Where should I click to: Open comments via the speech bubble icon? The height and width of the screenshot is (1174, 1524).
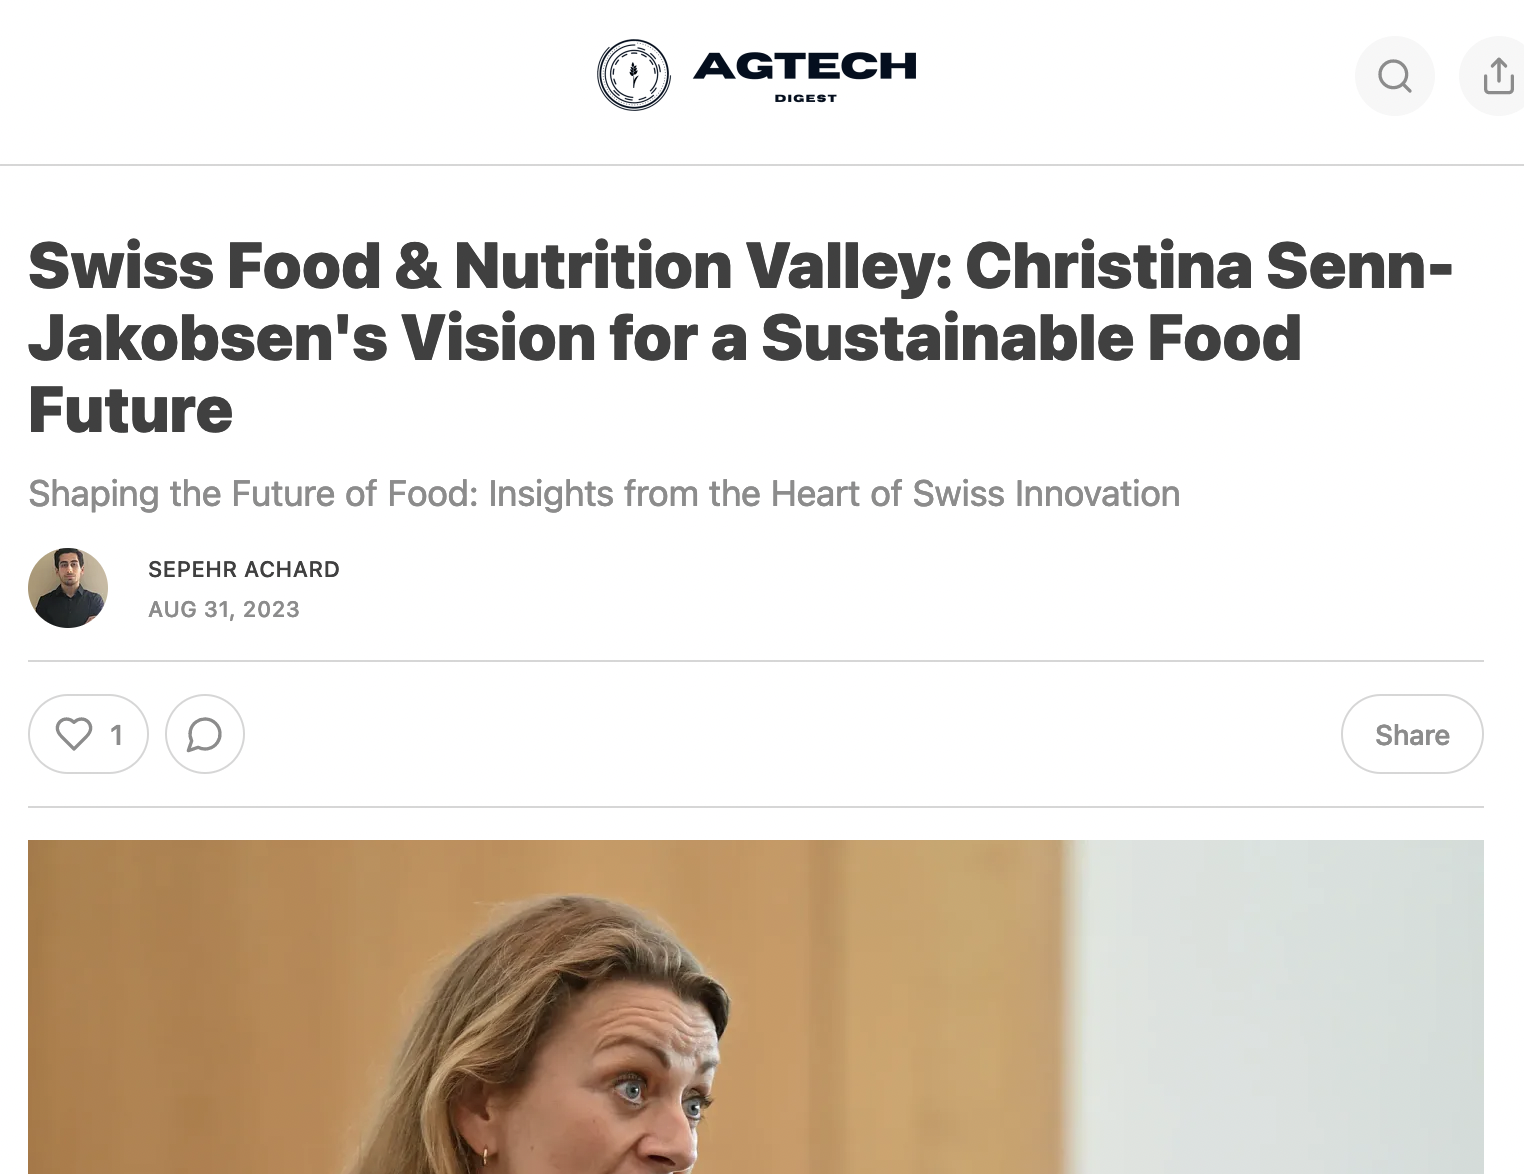click(205, 734)
